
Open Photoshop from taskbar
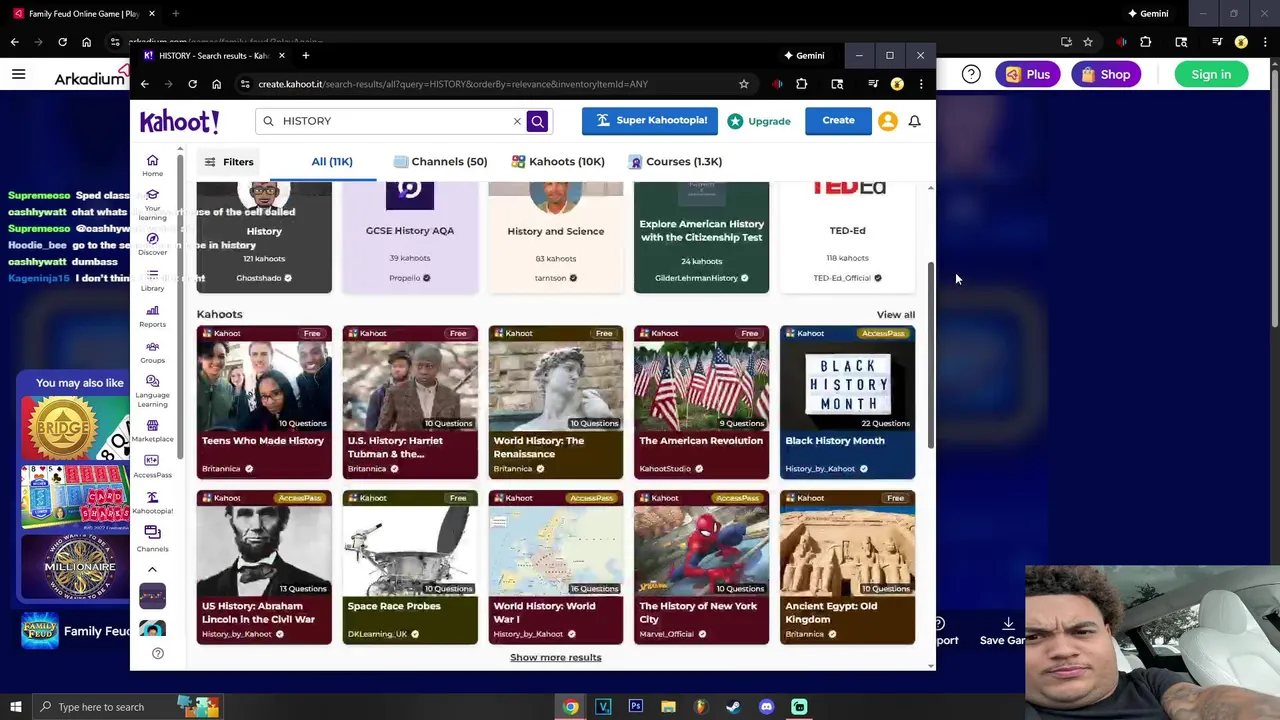click(x=635, y=707)
